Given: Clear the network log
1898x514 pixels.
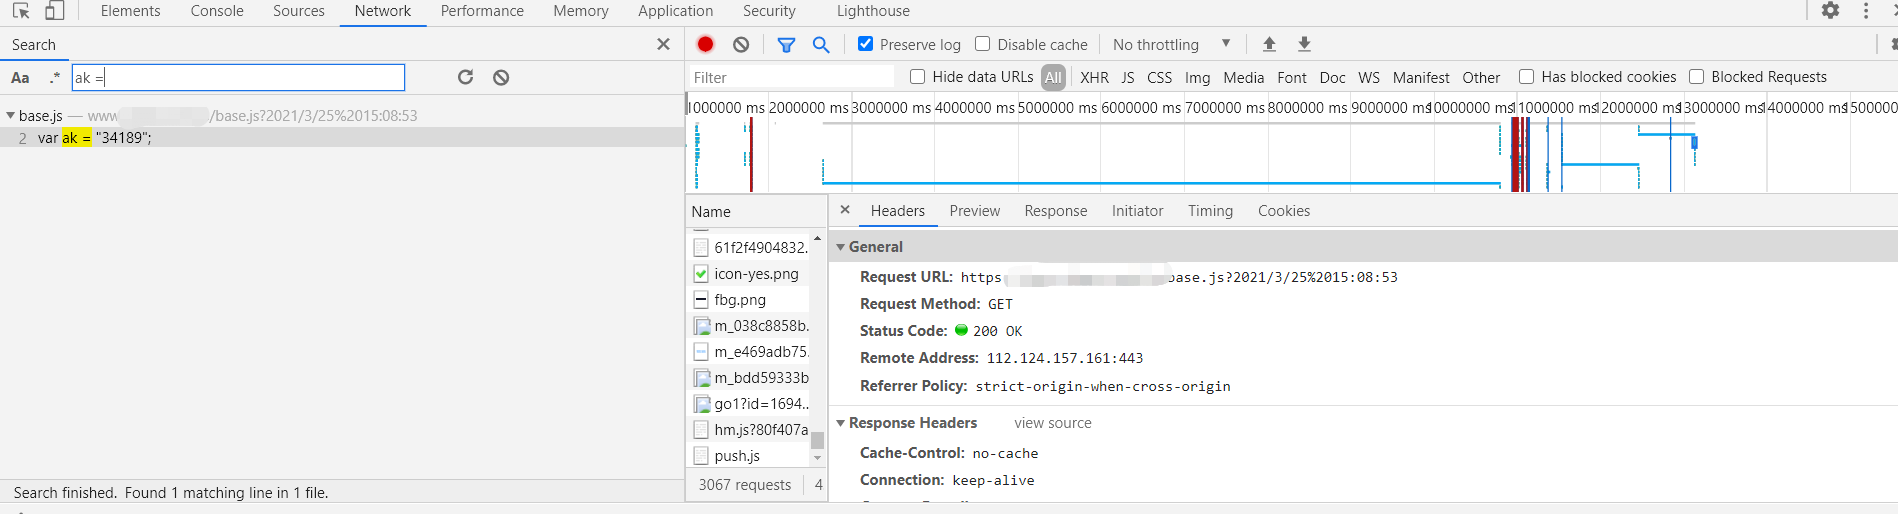Looking at the screenshot, I should 741,44.
